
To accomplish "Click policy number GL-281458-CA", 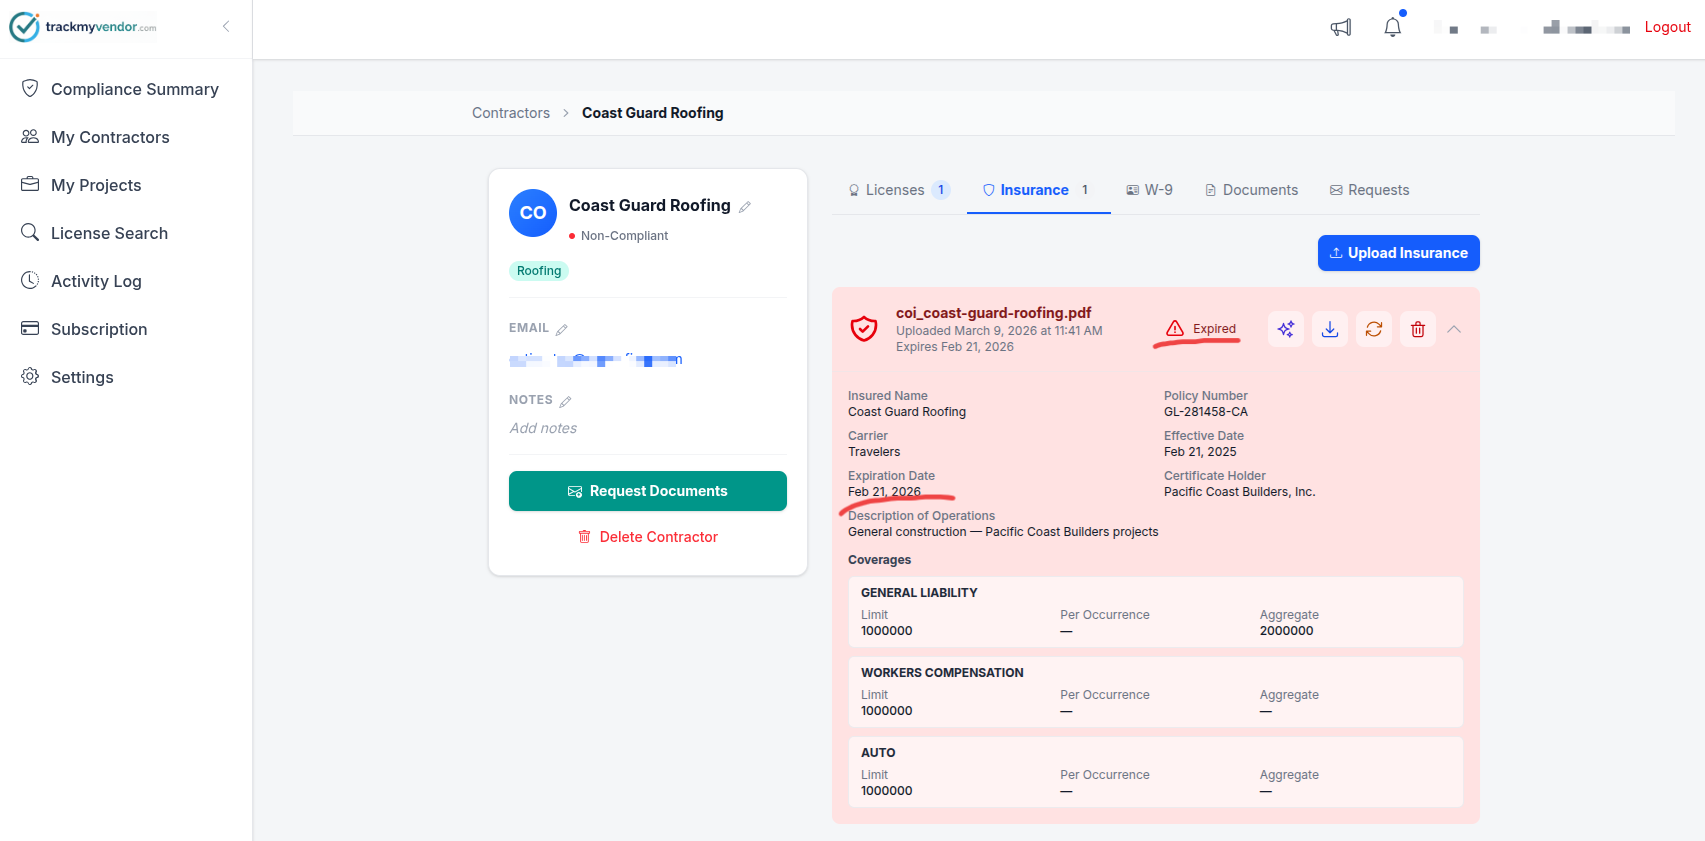I will point(1206,412).
